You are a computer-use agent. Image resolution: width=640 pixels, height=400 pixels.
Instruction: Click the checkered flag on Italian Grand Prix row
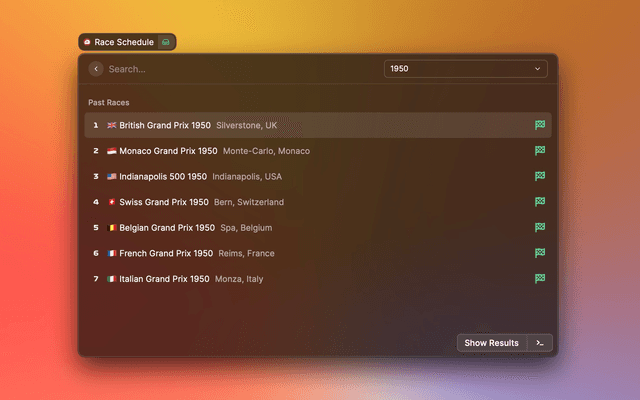click(x=540, y=279)
